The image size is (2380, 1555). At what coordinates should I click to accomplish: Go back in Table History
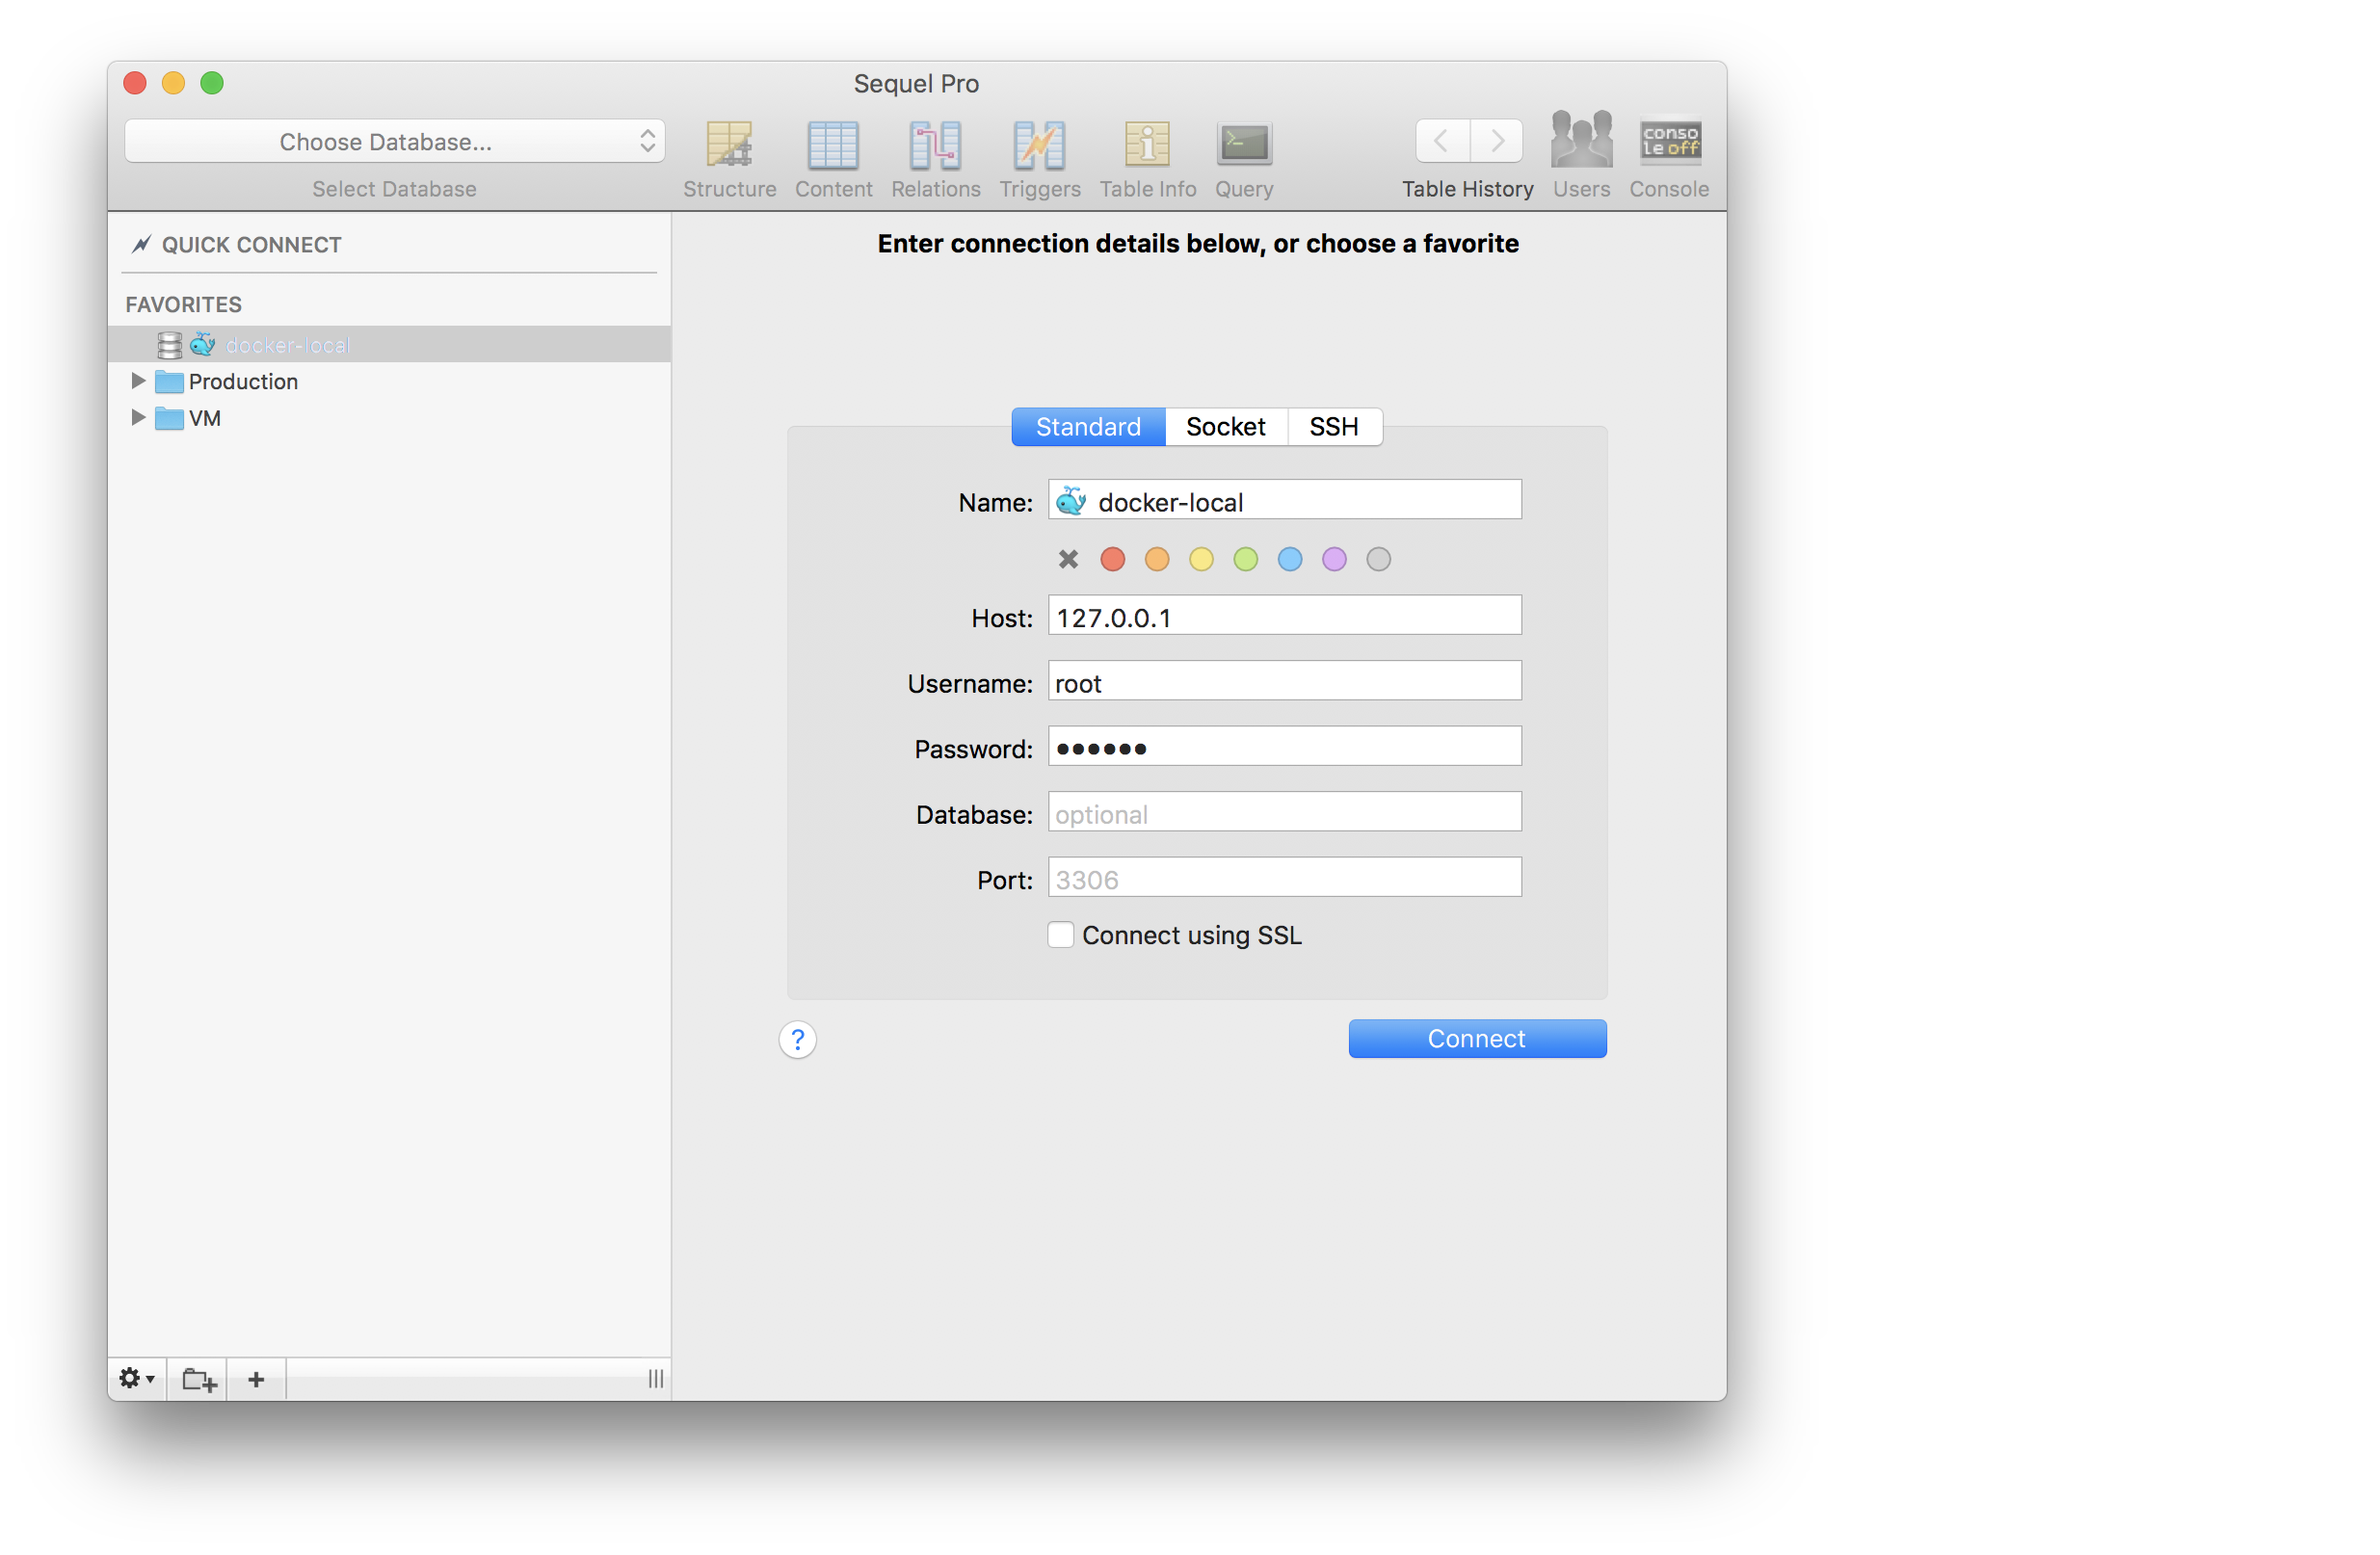[x=1441, y=141]
